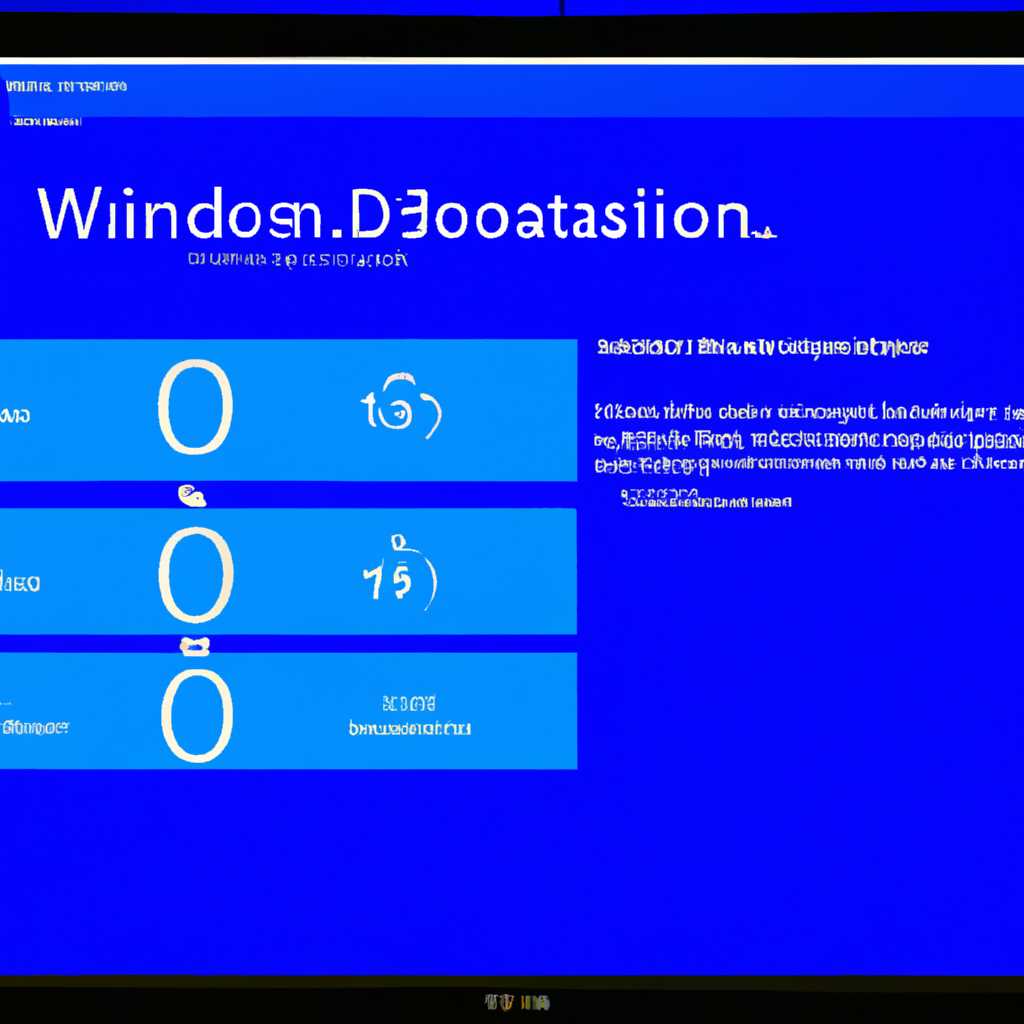Click the "75)" symbol in the middle tile
The width and height of the screenshot is (1024, 1024).
[400, 573]
